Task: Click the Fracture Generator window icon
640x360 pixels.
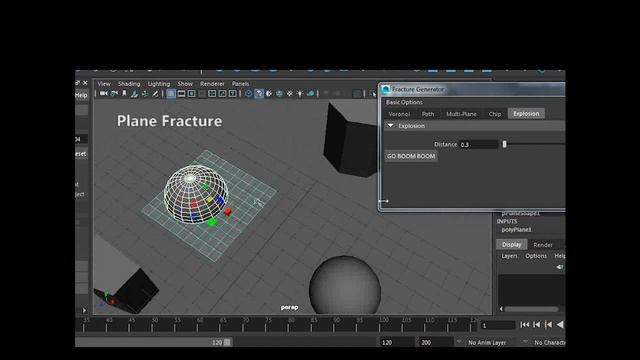Action: (386, 89)
